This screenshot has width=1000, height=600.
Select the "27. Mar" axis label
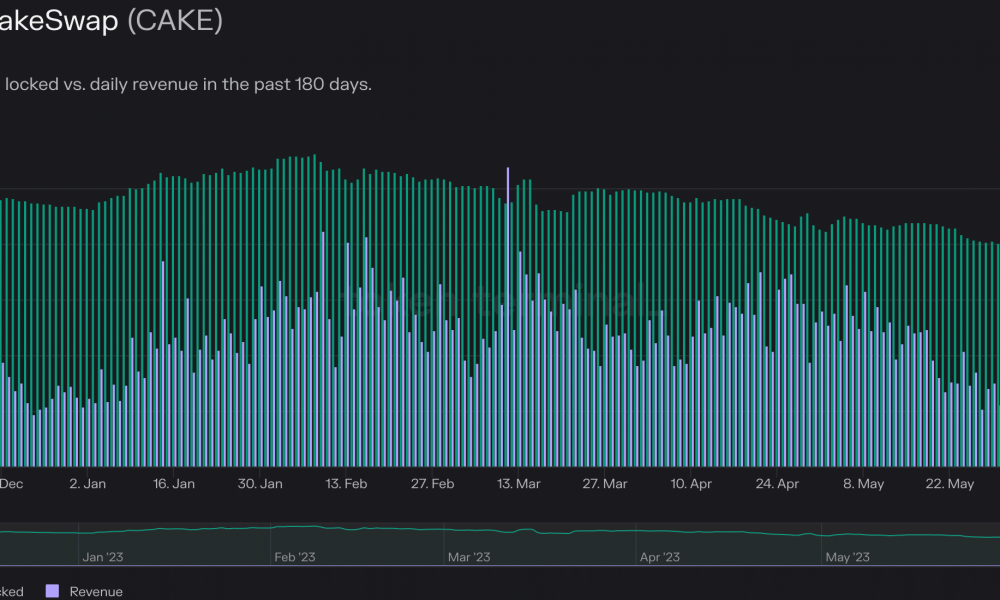[x=605, y=484]
